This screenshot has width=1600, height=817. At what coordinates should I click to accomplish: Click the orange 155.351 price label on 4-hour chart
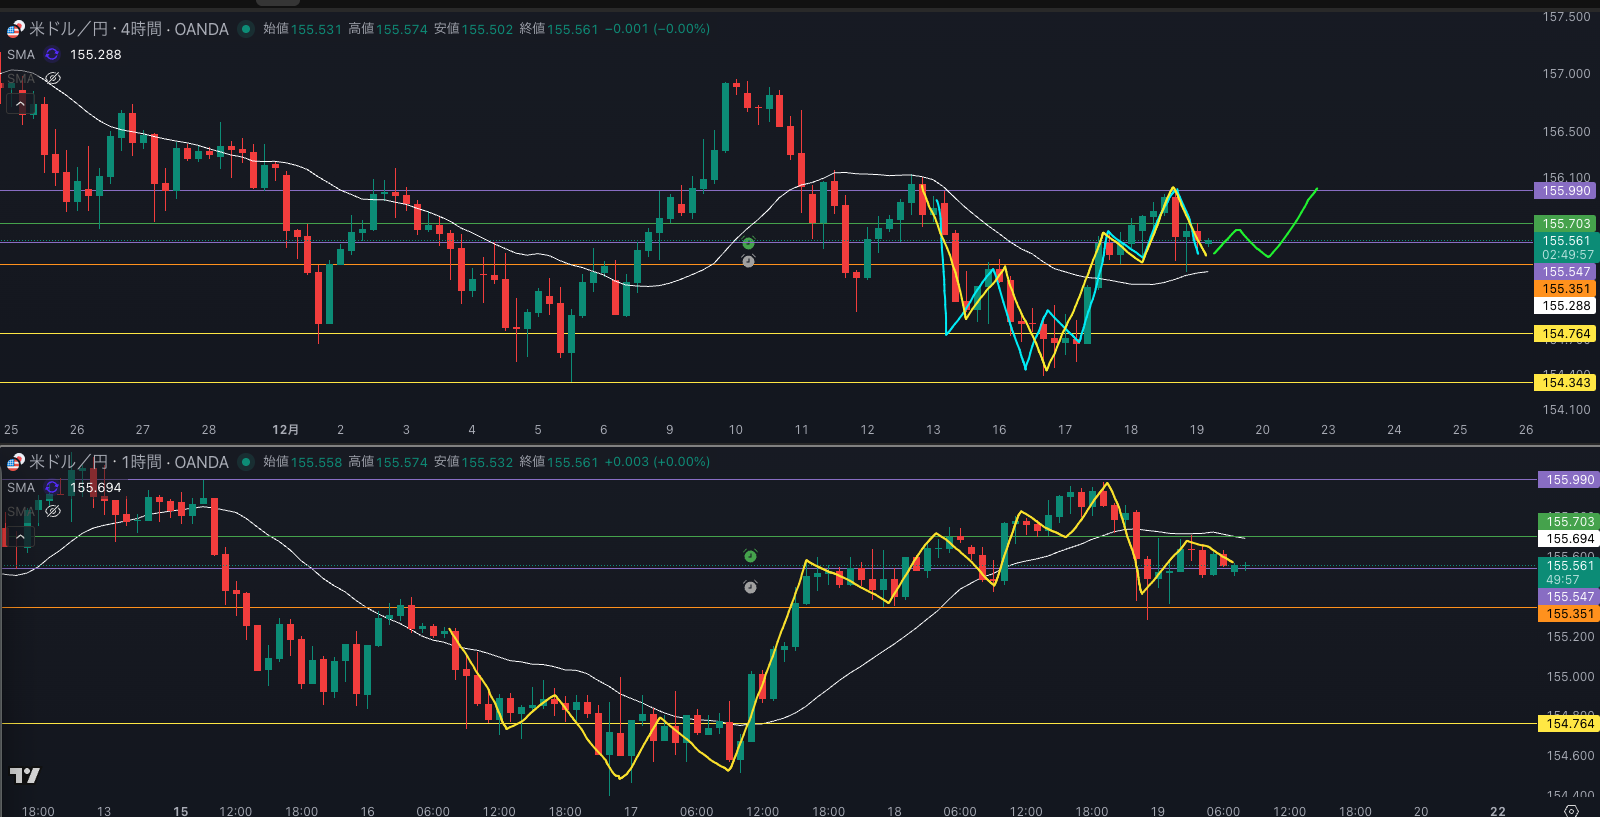pyautogui.click(x=1565, y=289)
